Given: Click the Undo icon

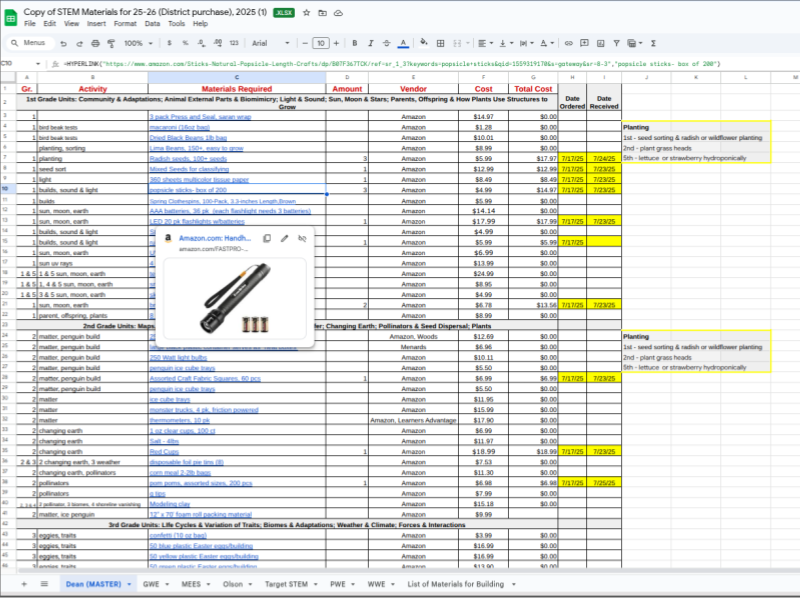Looking at the screenshot, I should click(63, 43).
